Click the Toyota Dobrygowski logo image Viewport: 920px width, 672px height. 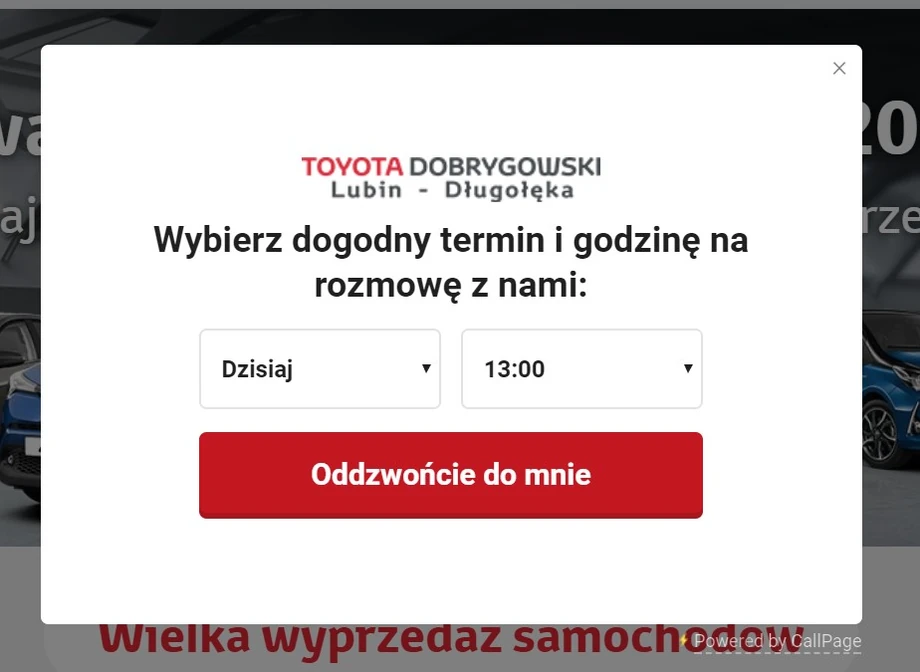click(451, 177)
